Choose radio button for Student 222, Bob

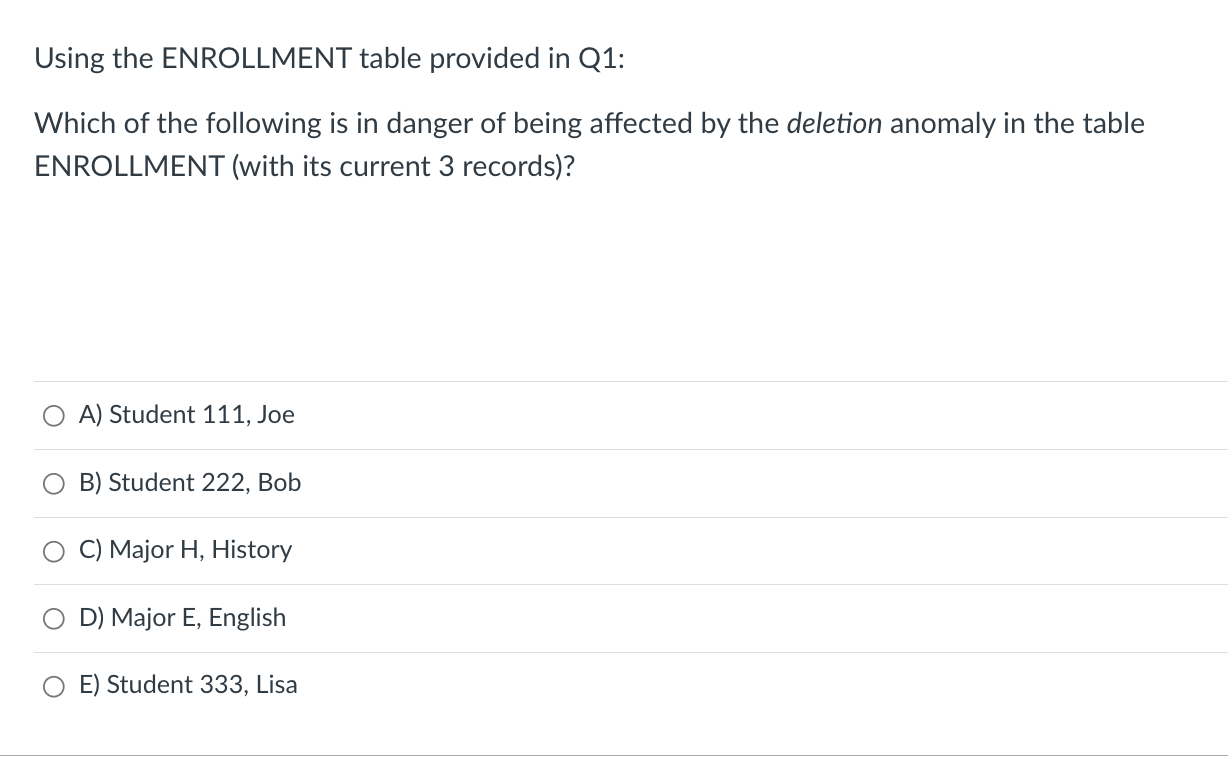click(52, 484)
